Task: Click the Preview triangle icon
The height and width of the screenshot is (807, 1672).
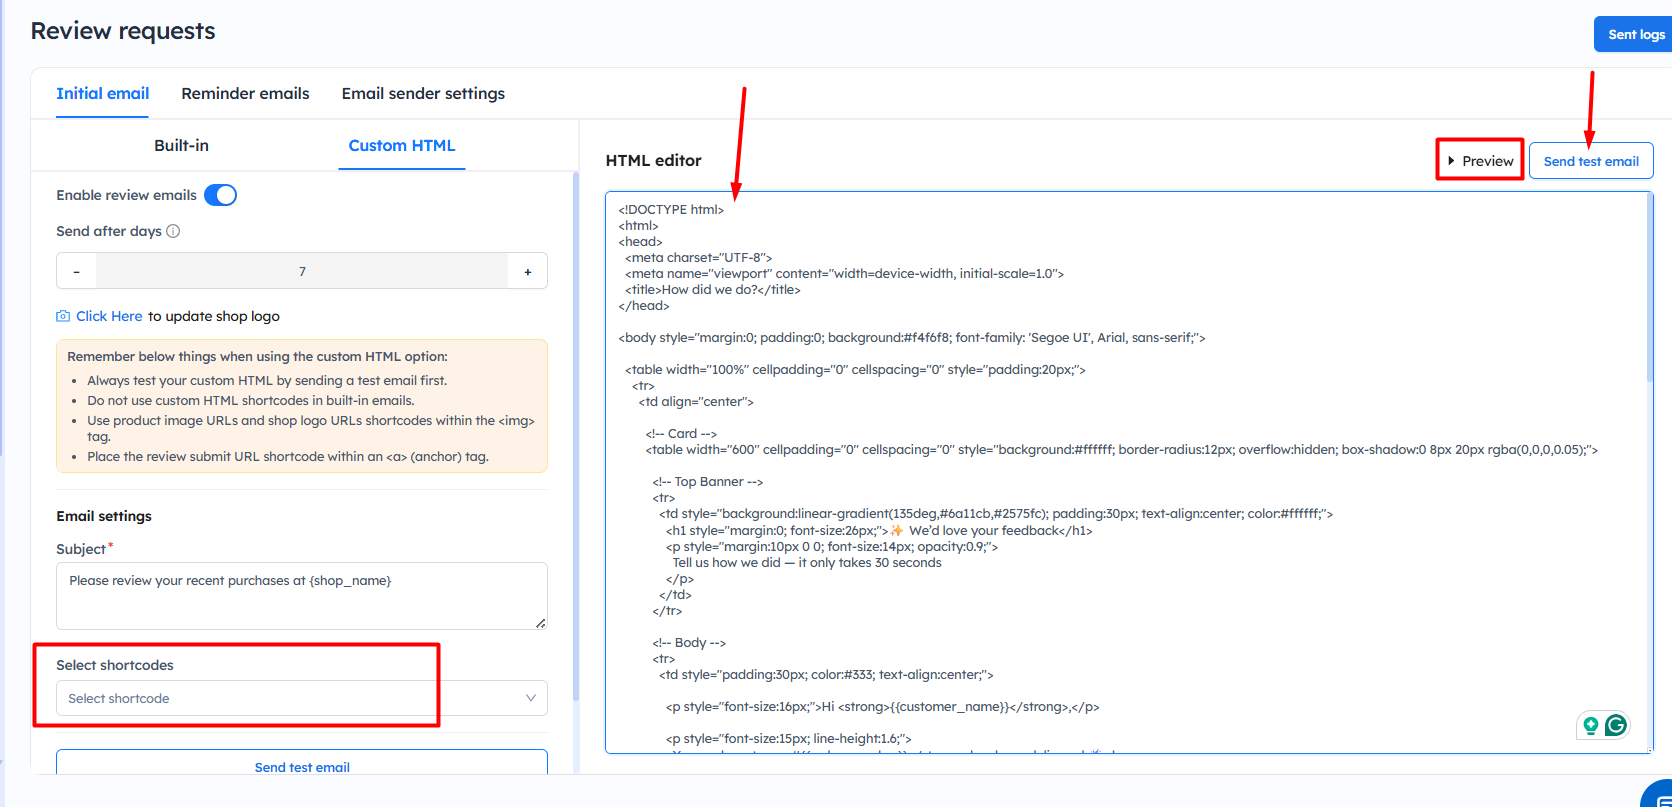Action: pos(1451,161)
